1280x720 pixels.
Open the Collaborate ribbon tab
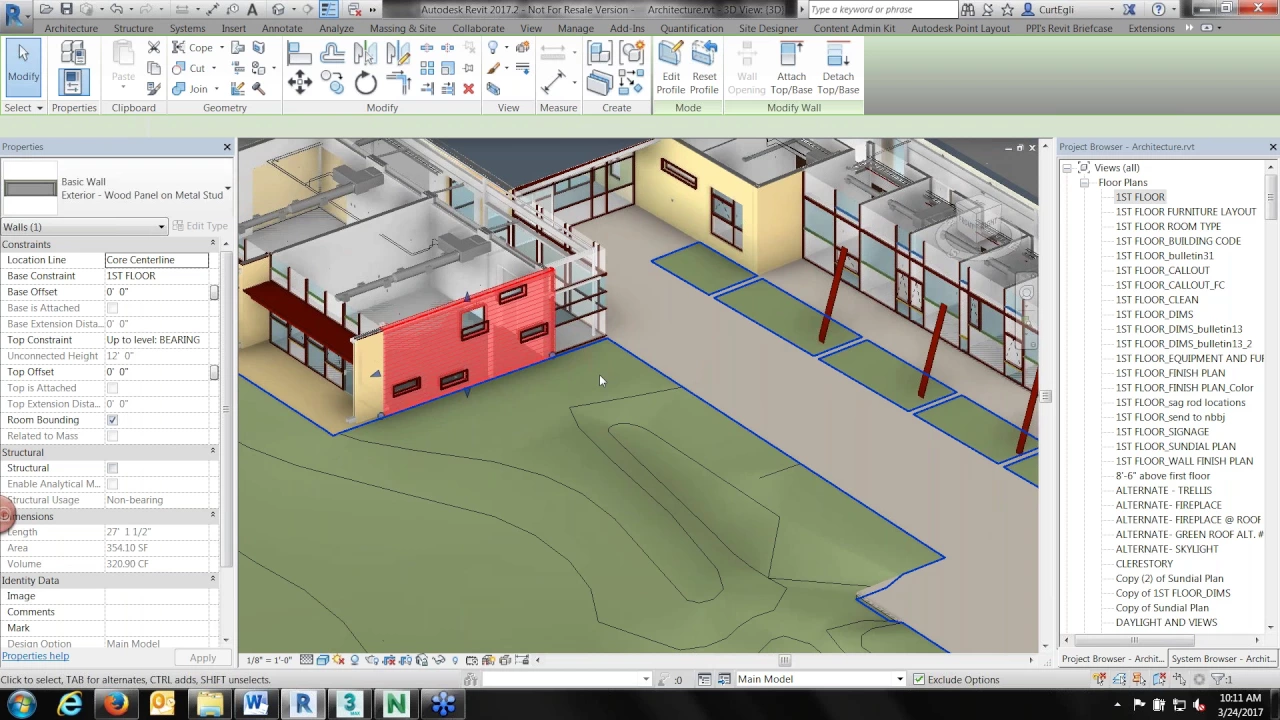click(x=478, y=28)
